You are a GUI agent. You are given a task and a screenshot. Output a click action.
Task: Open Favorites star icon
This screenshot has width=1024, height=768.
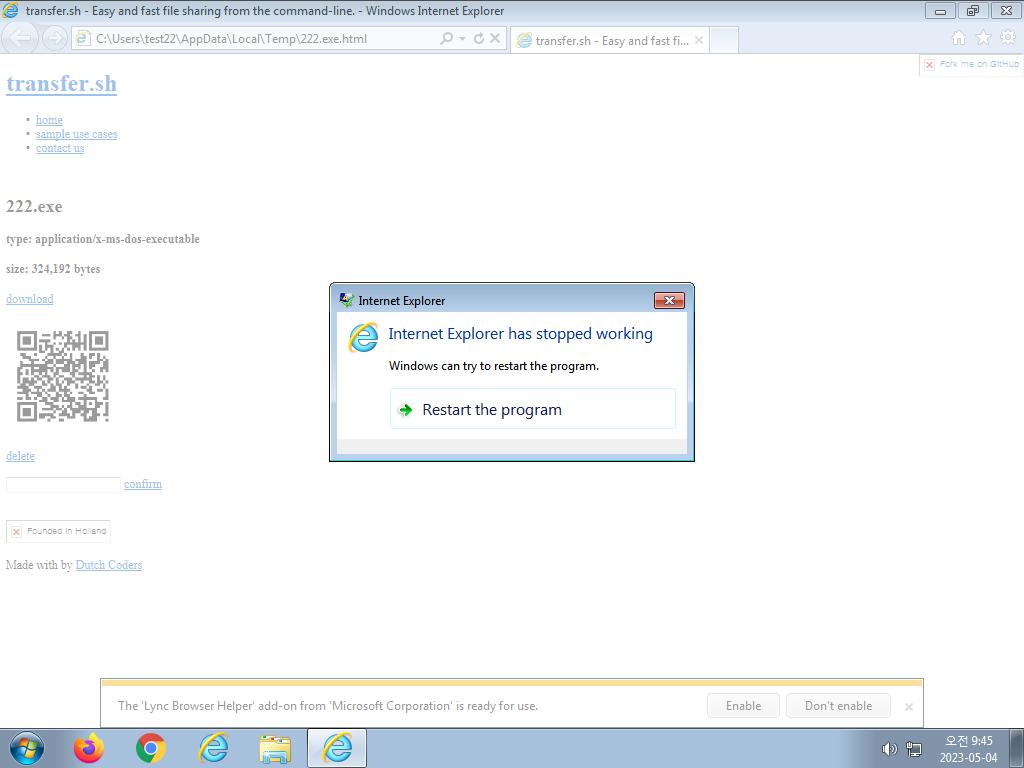pos(983,38)
